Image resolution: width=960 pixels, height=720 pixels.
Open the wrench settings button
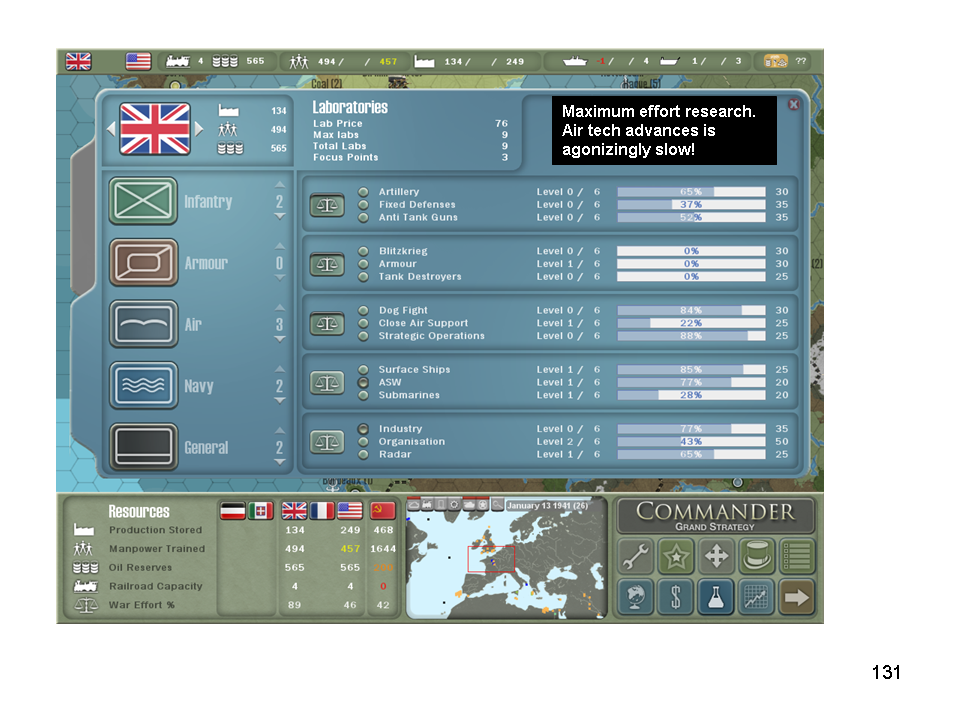tap(636, 557)
